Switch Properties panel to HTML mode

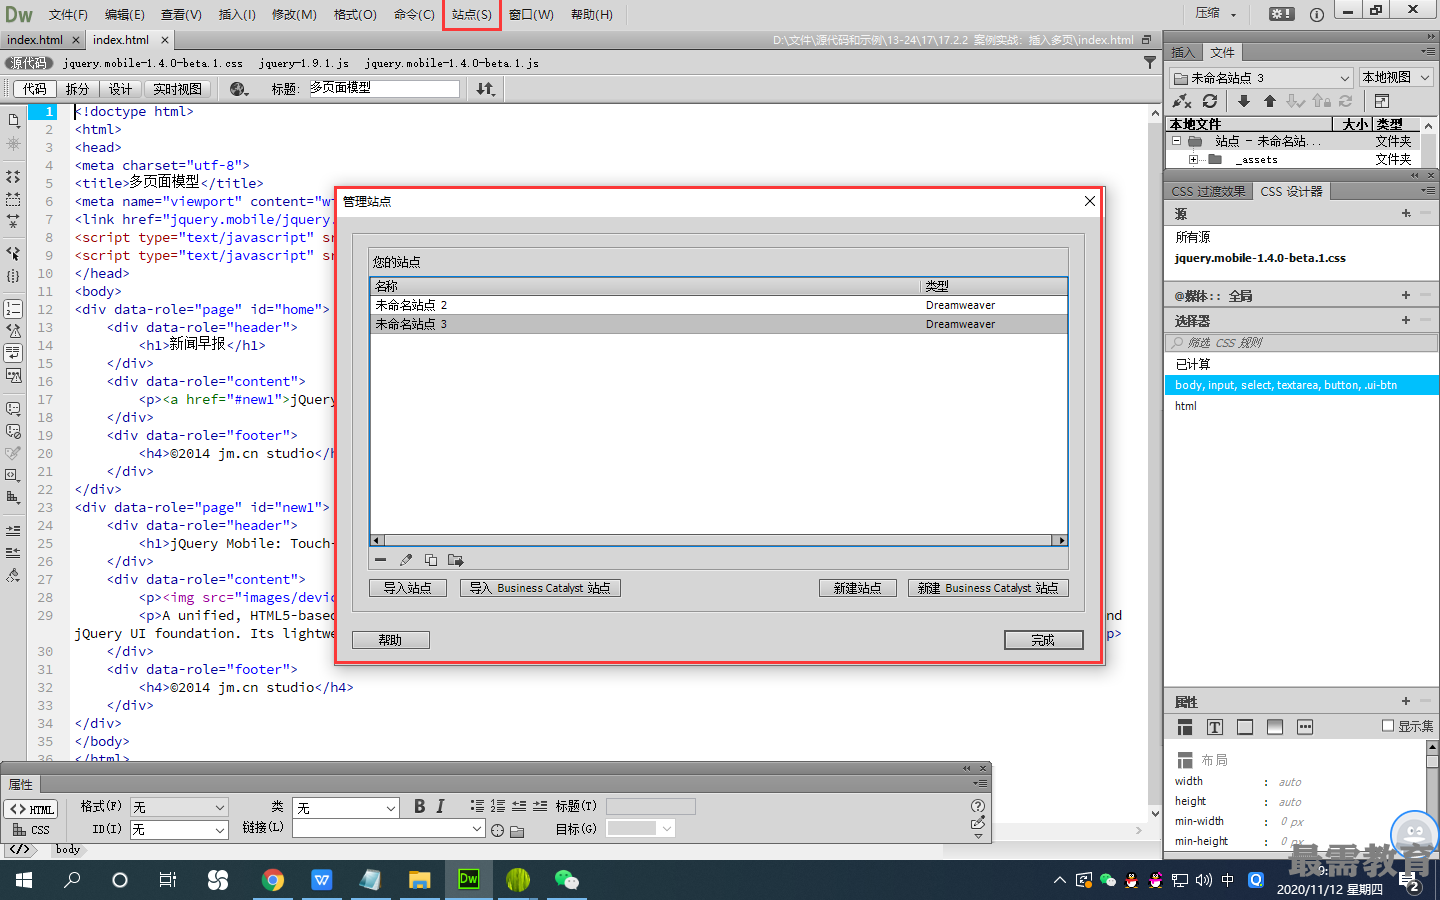tap(31, 809)
